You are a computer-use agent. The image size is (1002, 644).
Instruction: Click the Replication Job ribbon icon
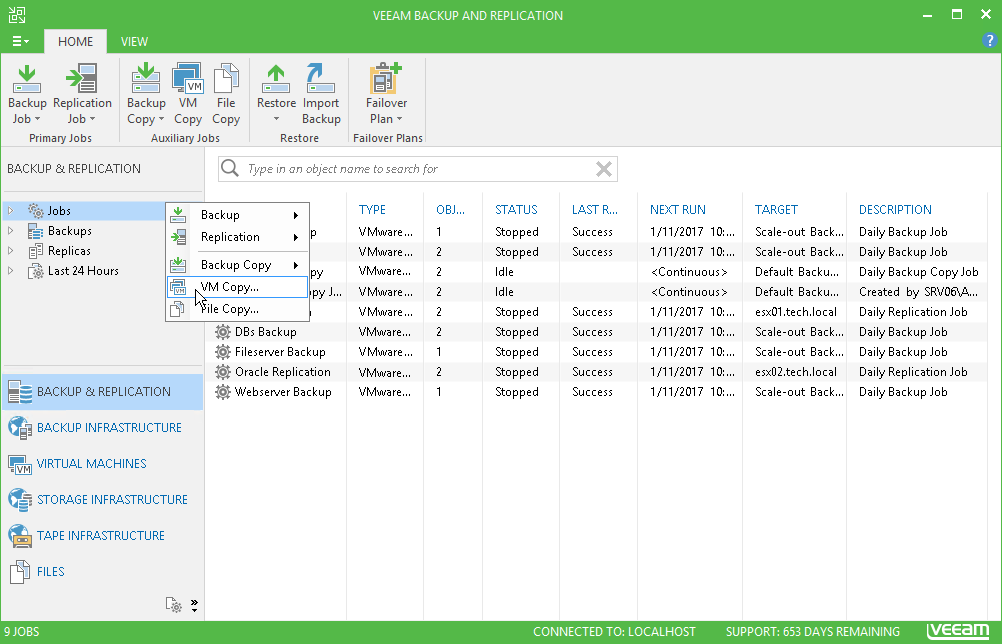pos(82,79)
